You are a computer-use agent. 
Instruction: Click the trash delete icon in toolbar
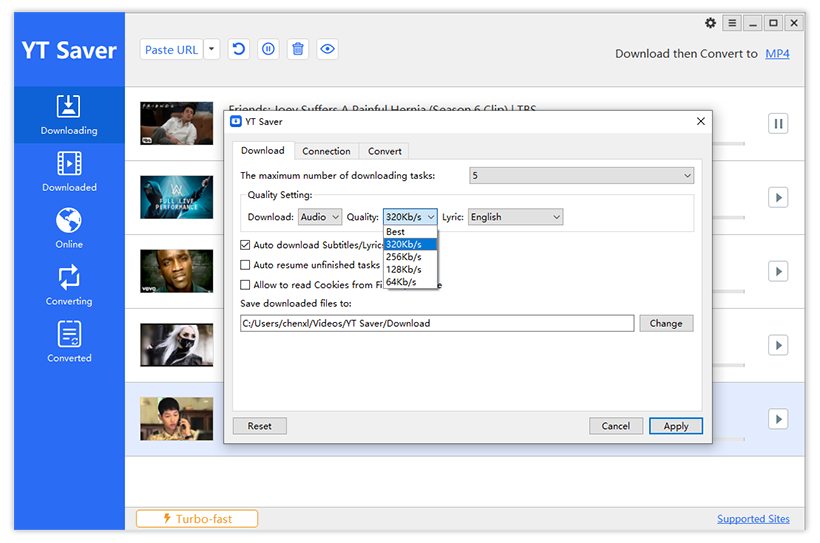click(x=298, y=49)
